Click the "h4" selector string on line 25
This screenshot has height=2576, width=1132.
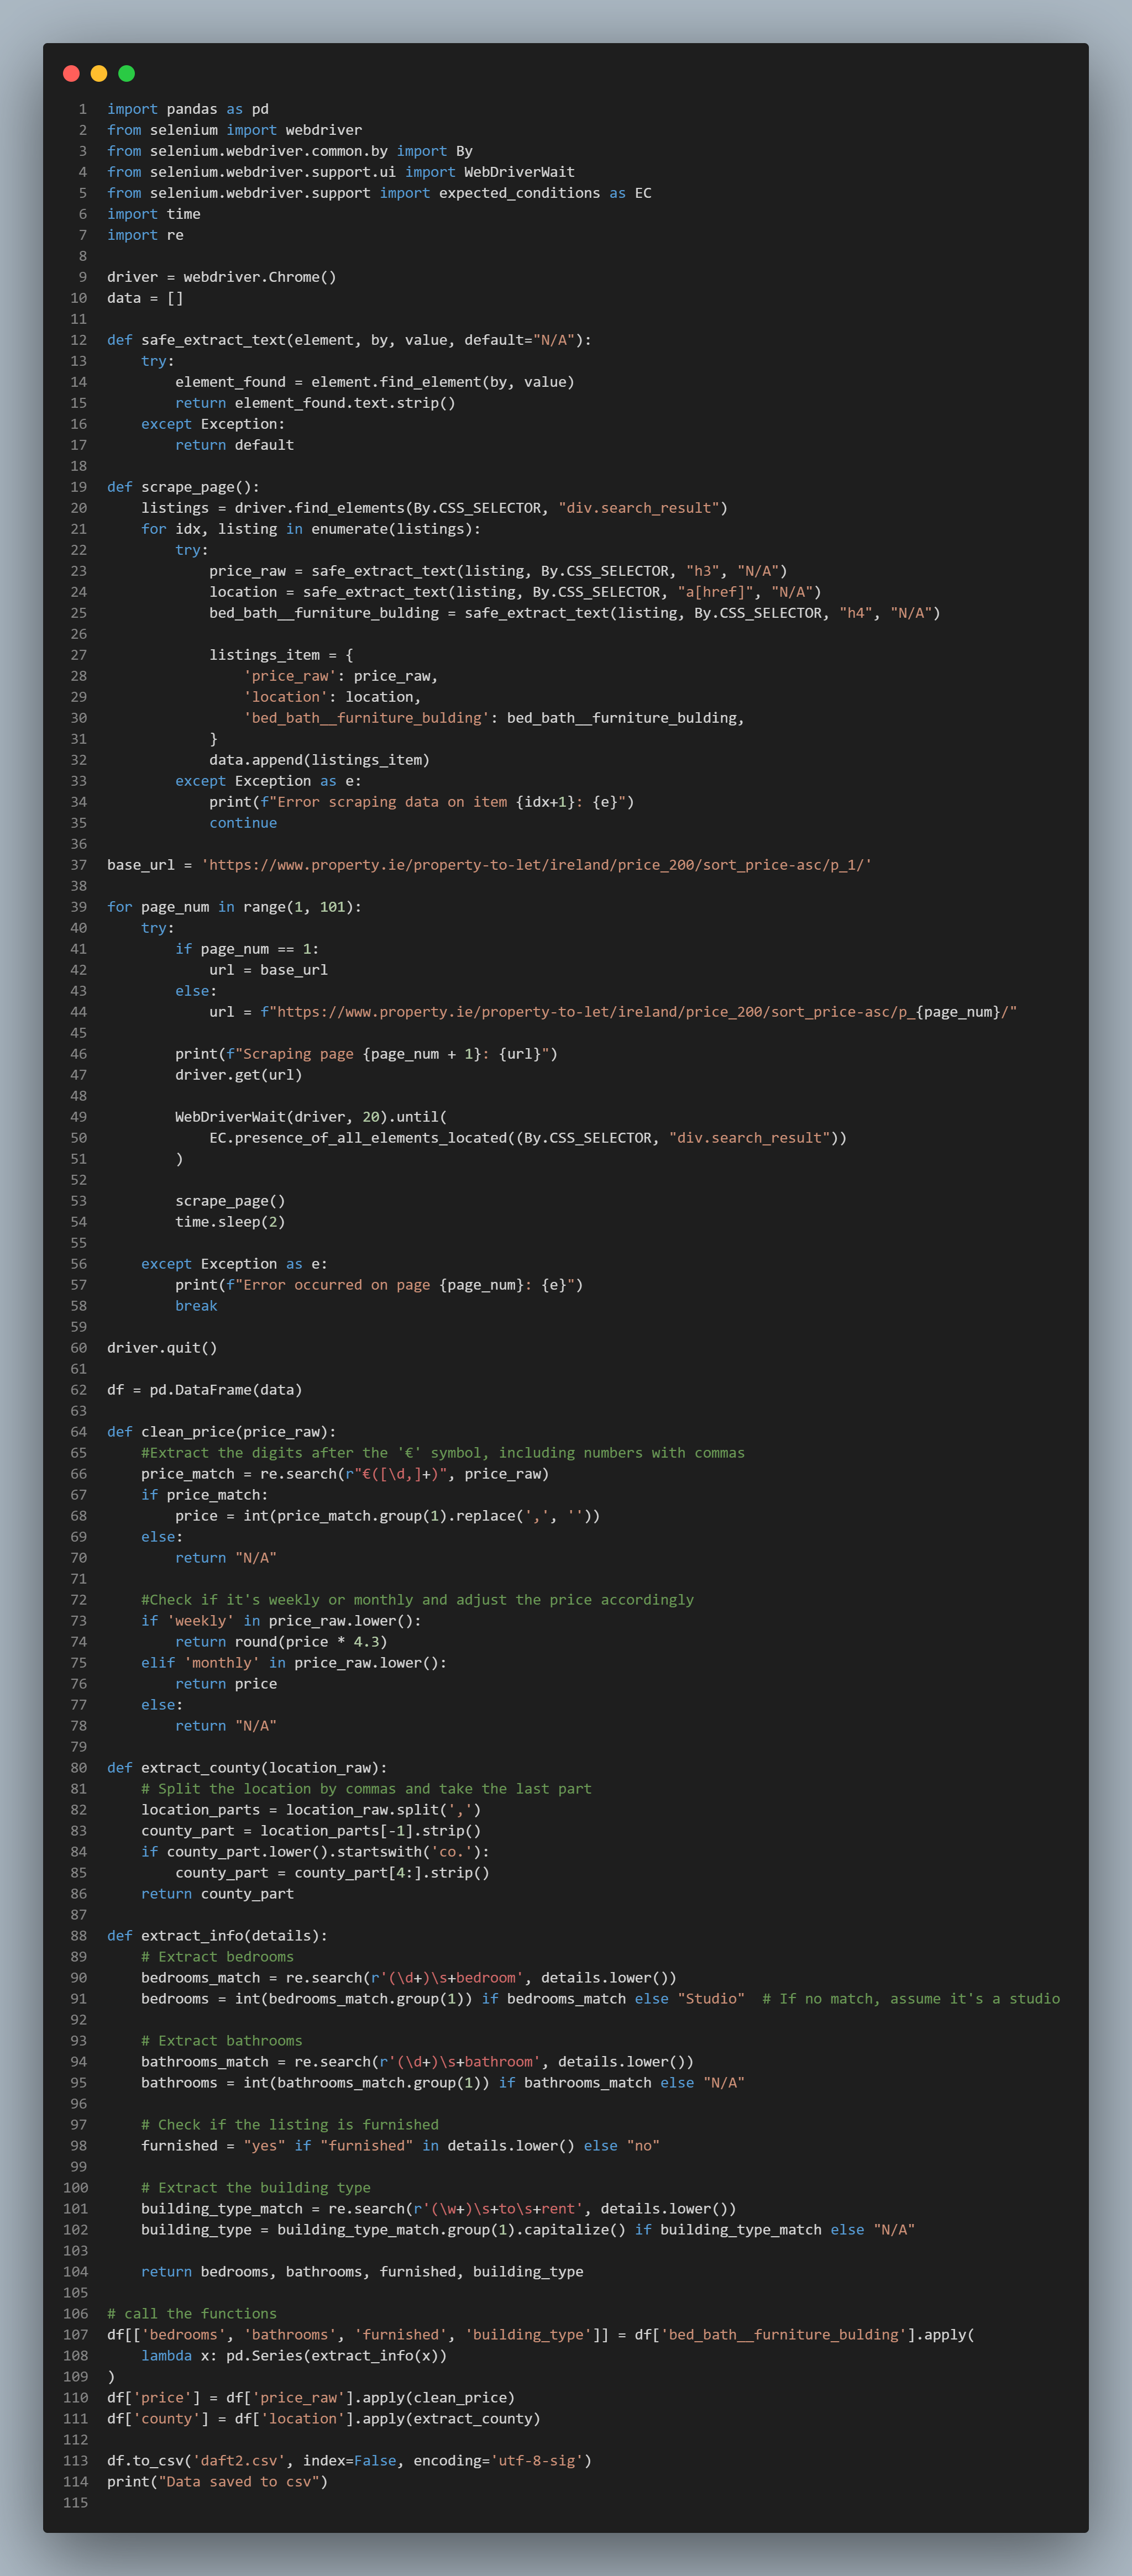click(856, 613)
